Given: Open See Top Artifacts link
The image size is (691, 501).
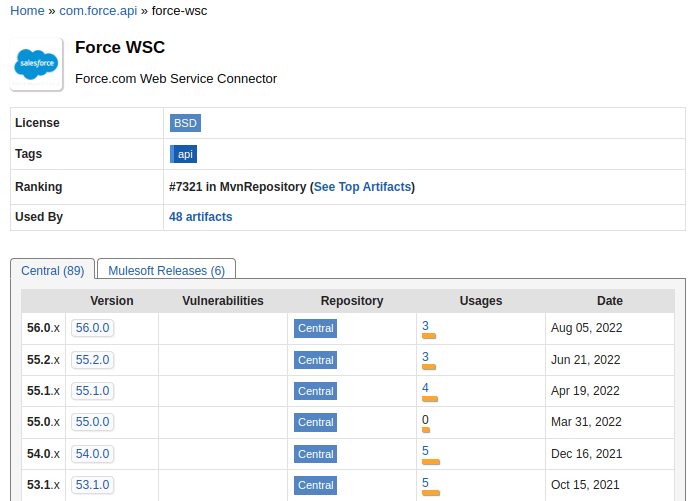Looking at the screenshot, I should [x=362, y=187].
